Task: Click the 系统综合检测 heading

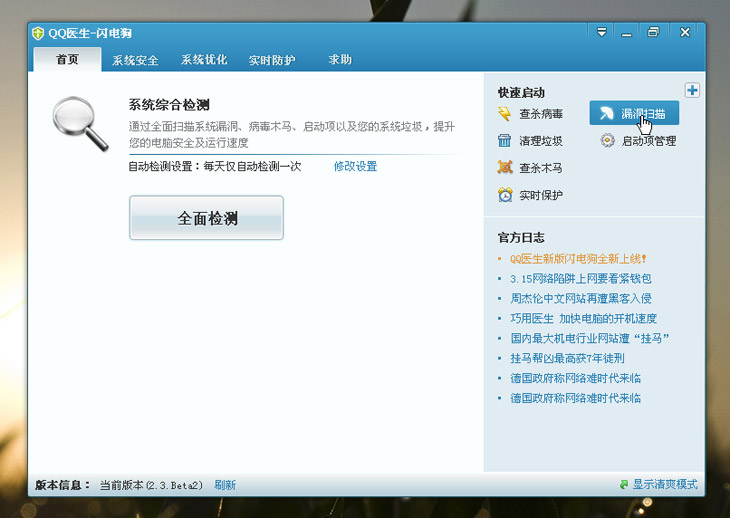Action: tap(169, 105)
